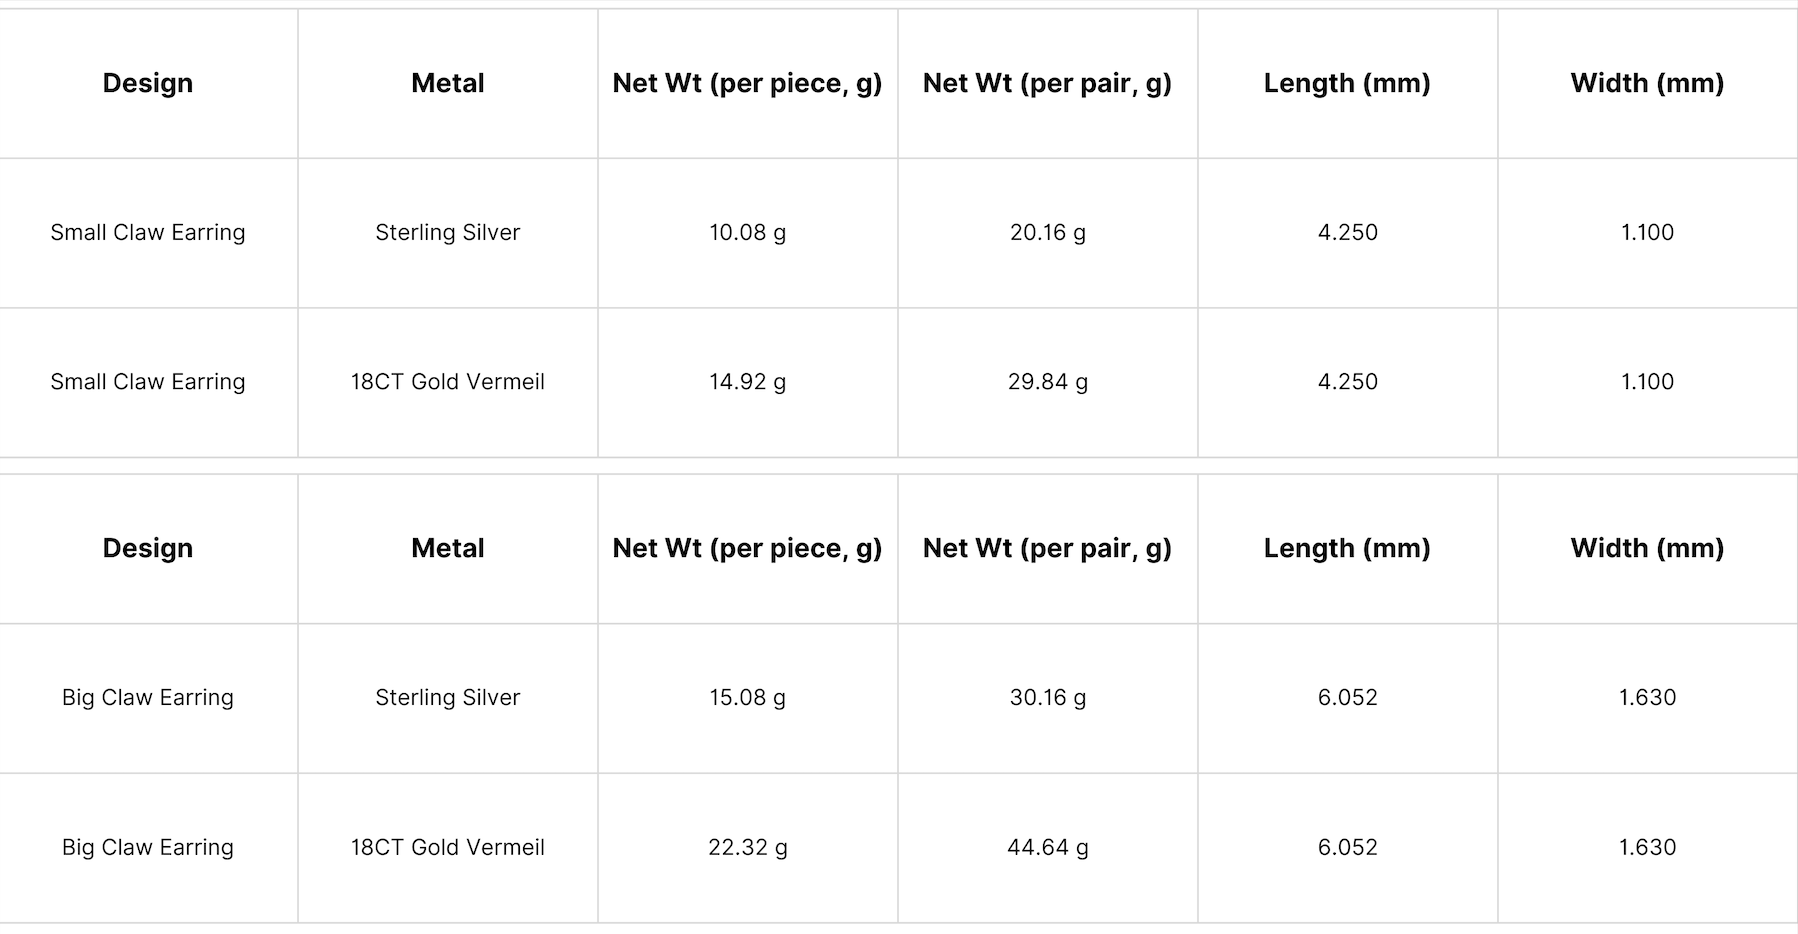
Task: Click Big Claw Earring in Gold Vermeil row
Action: coord(148,847)
